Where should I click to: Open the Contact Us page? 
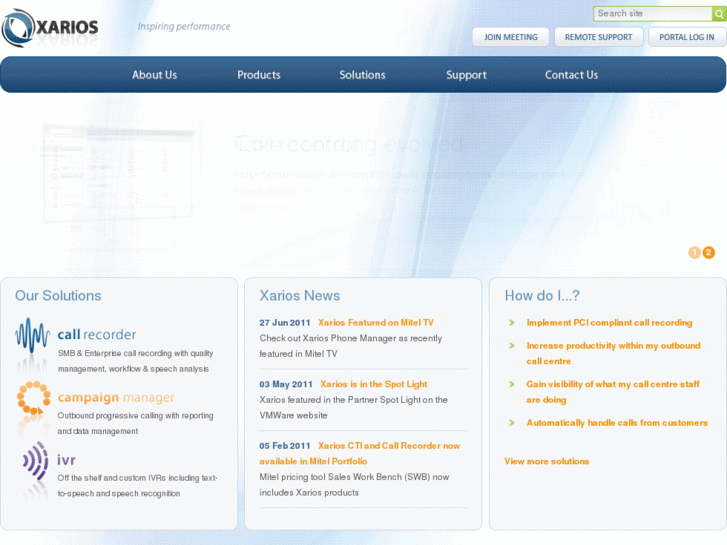571,75
